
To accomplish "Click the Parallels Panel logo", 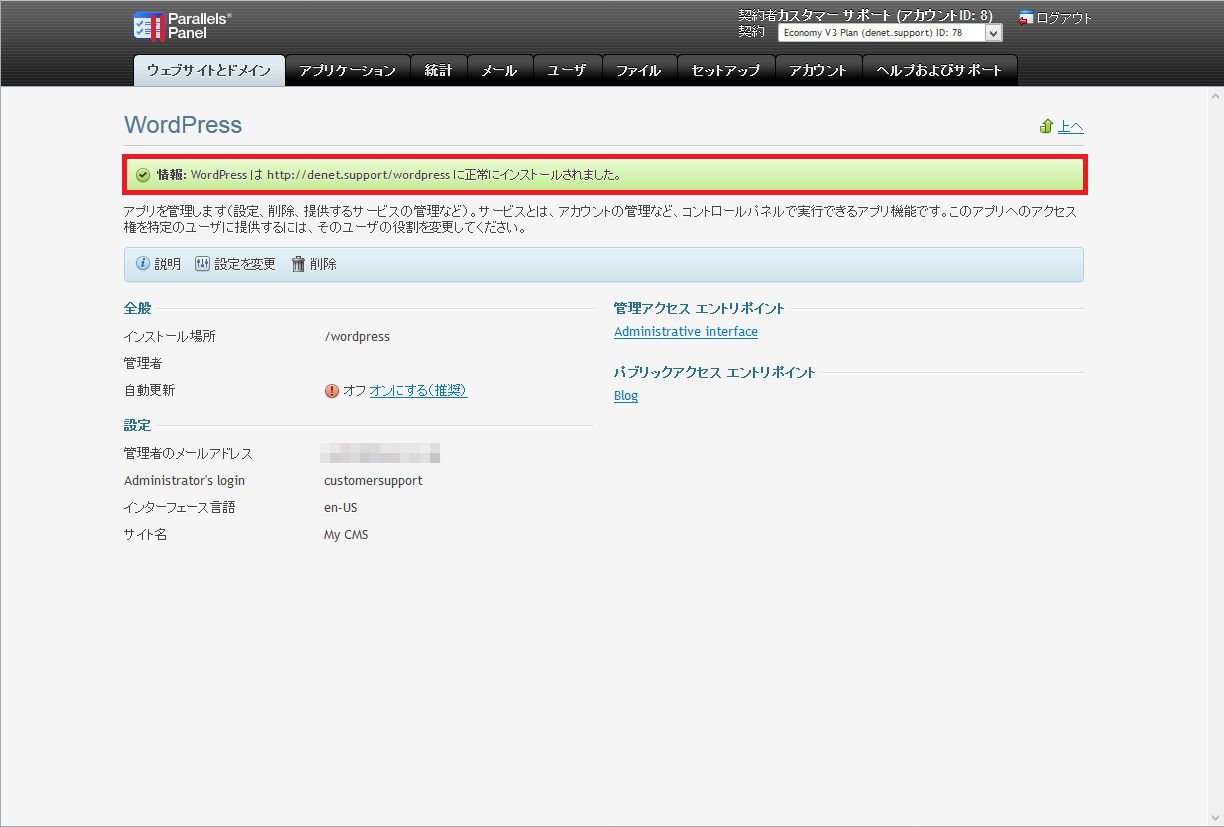I will (x=183, y=26).
